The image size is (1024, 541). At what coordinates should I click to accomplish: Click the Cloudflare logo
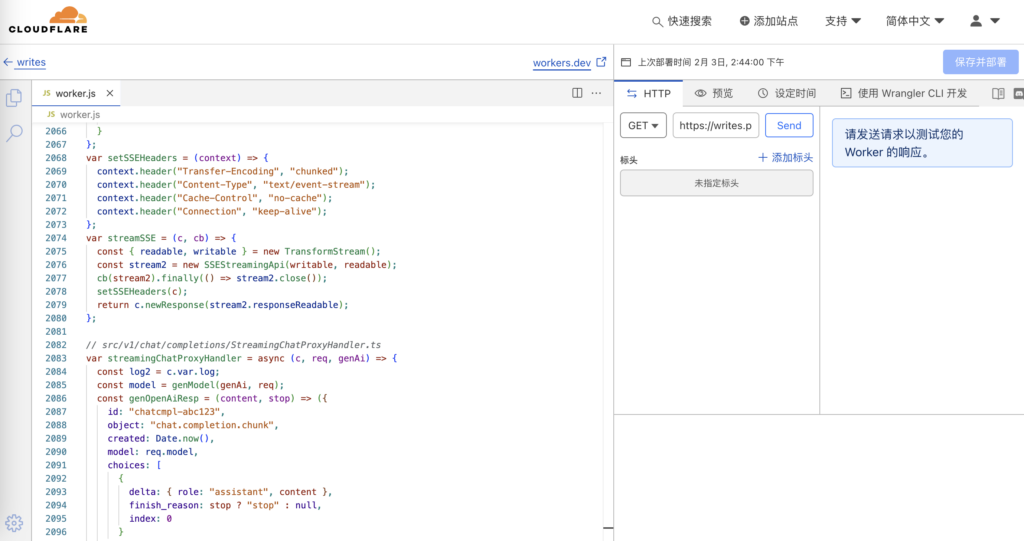48,20
